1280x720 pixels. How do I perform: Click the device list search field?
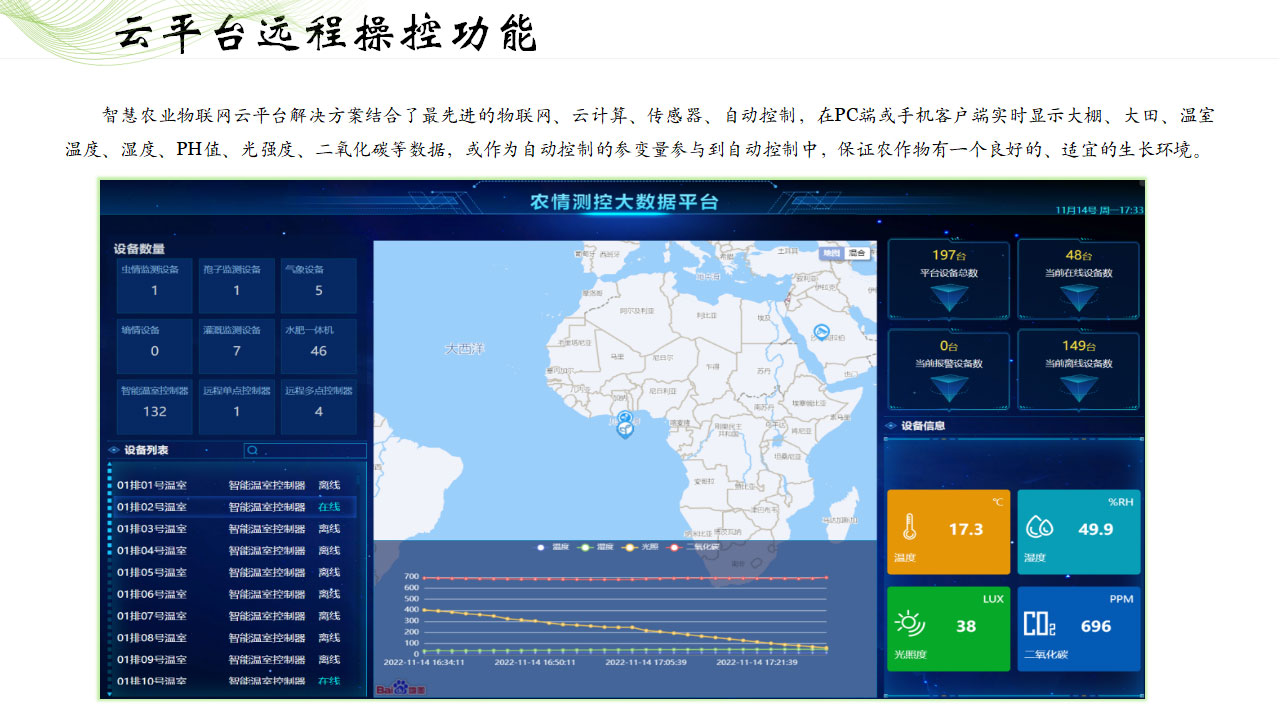pyautogui.click(x=305, y=451)
